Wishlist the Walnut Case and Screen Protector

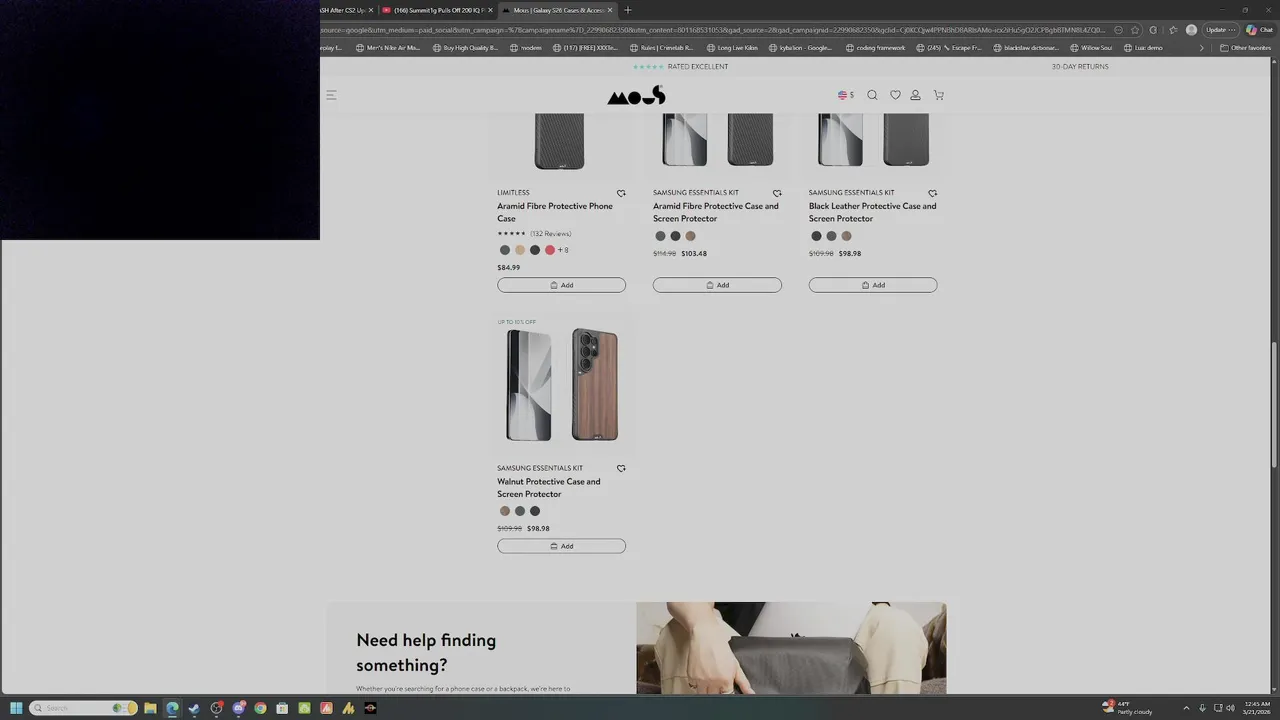pos(621,468)
